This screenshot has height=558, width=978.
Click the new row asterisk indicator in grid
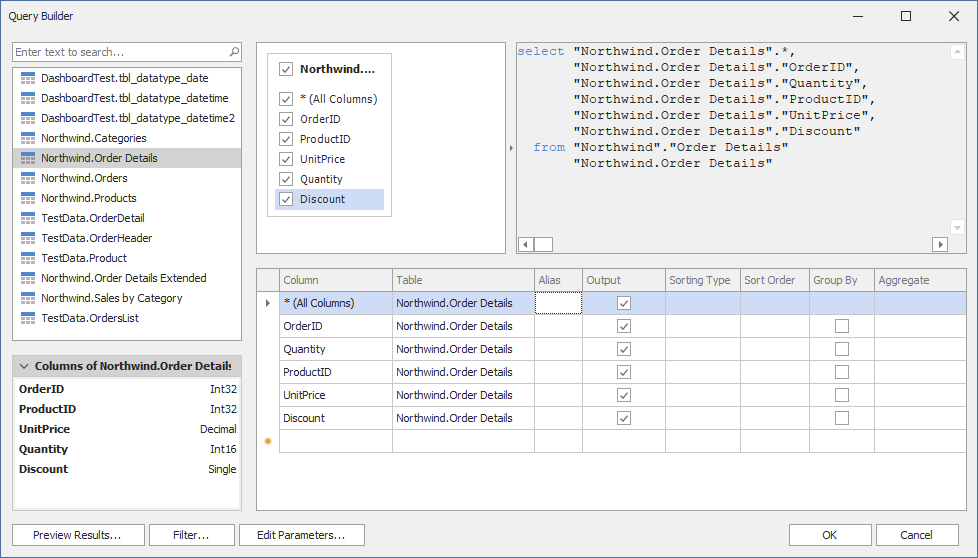coord(268,441)
